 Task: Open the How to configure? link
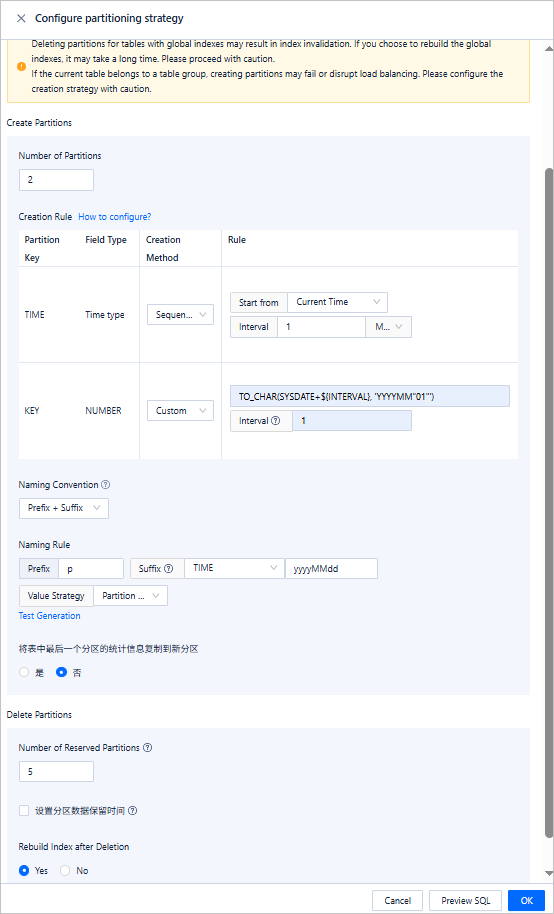(x=115, y=216)
